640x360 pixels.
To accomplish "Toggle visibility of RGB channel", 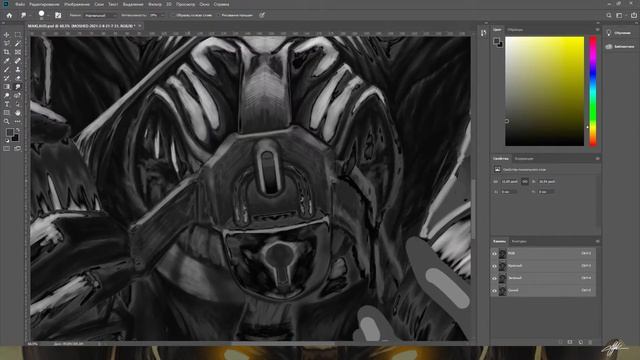I will pyautogui.click(x=494, y=253).
